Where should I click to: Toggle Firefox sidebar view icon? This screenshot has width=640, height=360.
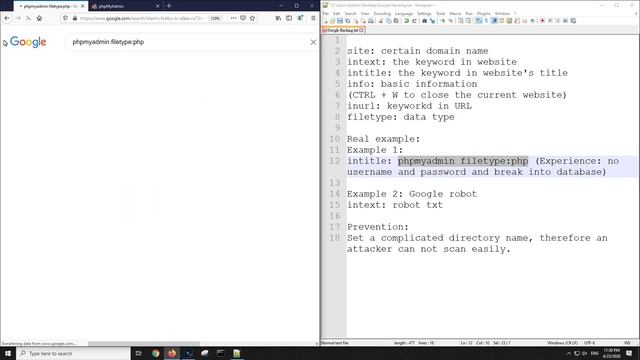pyautogui.click(x=289, y=18)
